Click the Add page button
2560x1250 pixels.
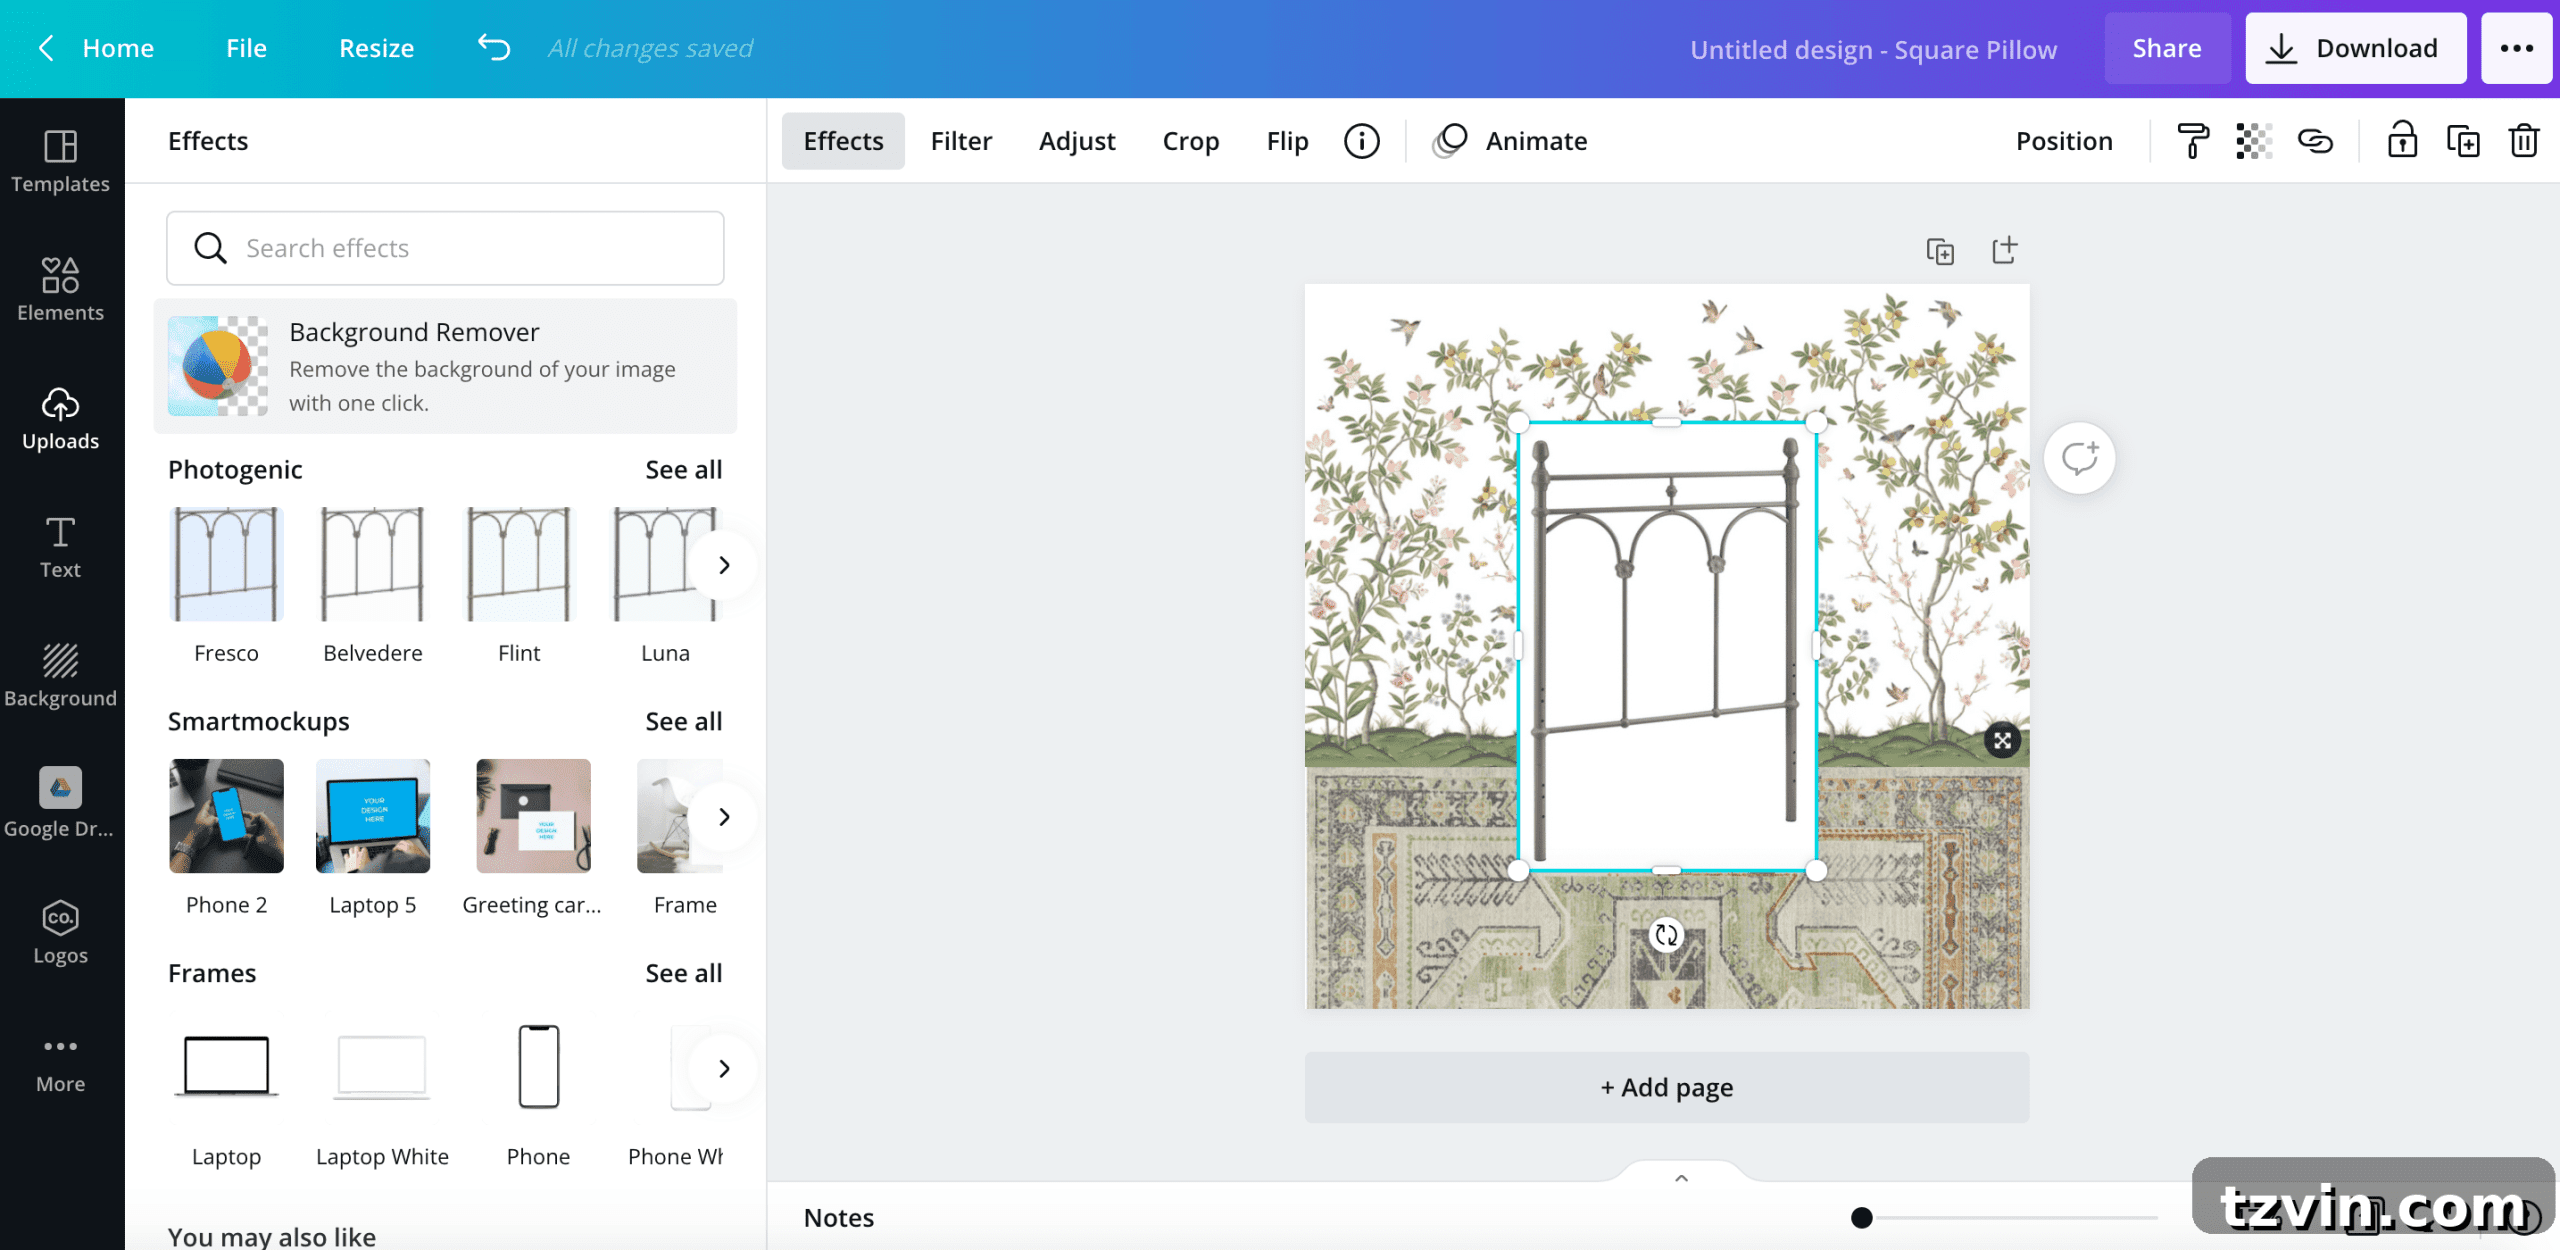click(1667, 1087)
